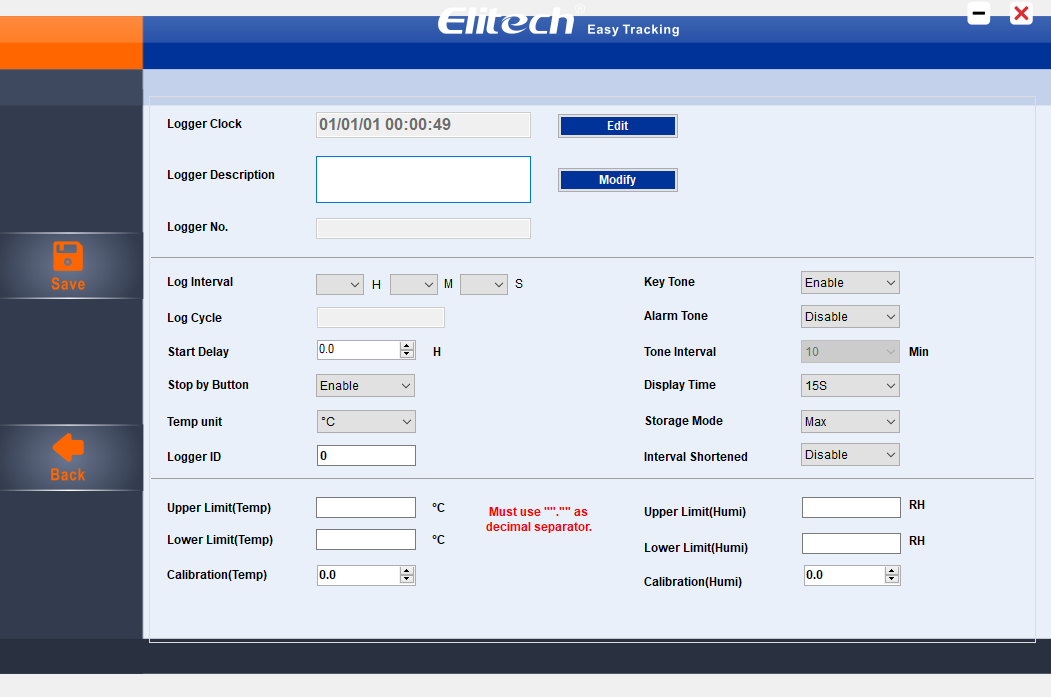Expand the Alarm Tone dropdown
1051x697 pixels.
coord(850,317)
